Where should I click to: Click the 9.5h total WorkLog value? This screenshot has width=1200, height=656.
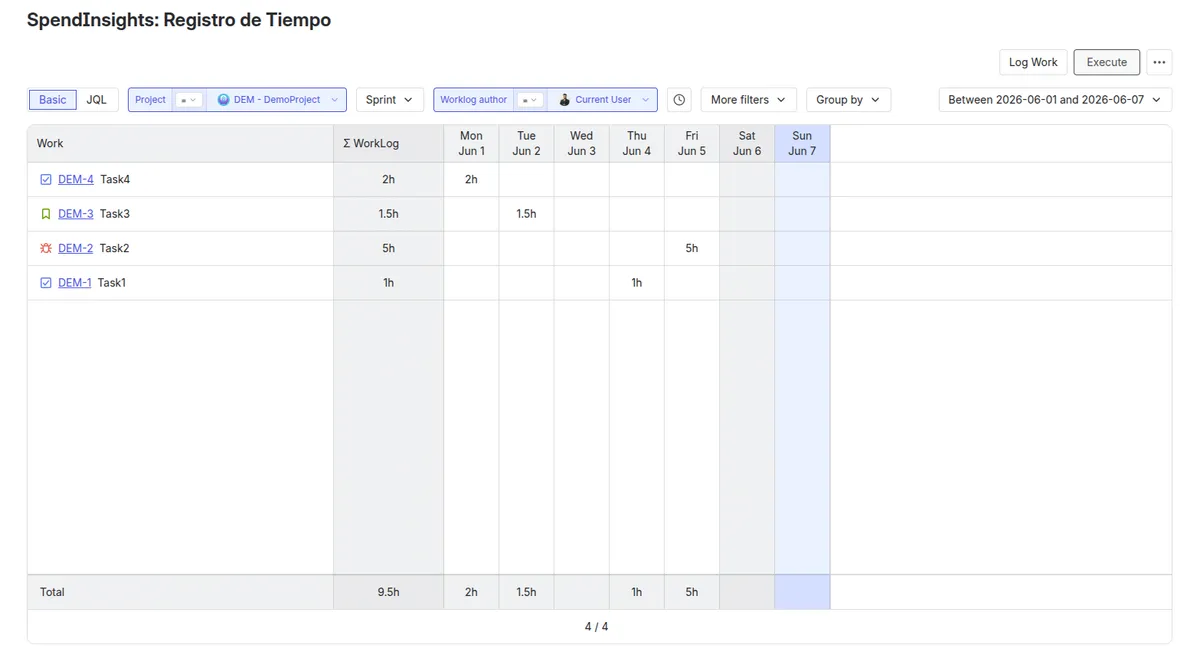[389, 592]
